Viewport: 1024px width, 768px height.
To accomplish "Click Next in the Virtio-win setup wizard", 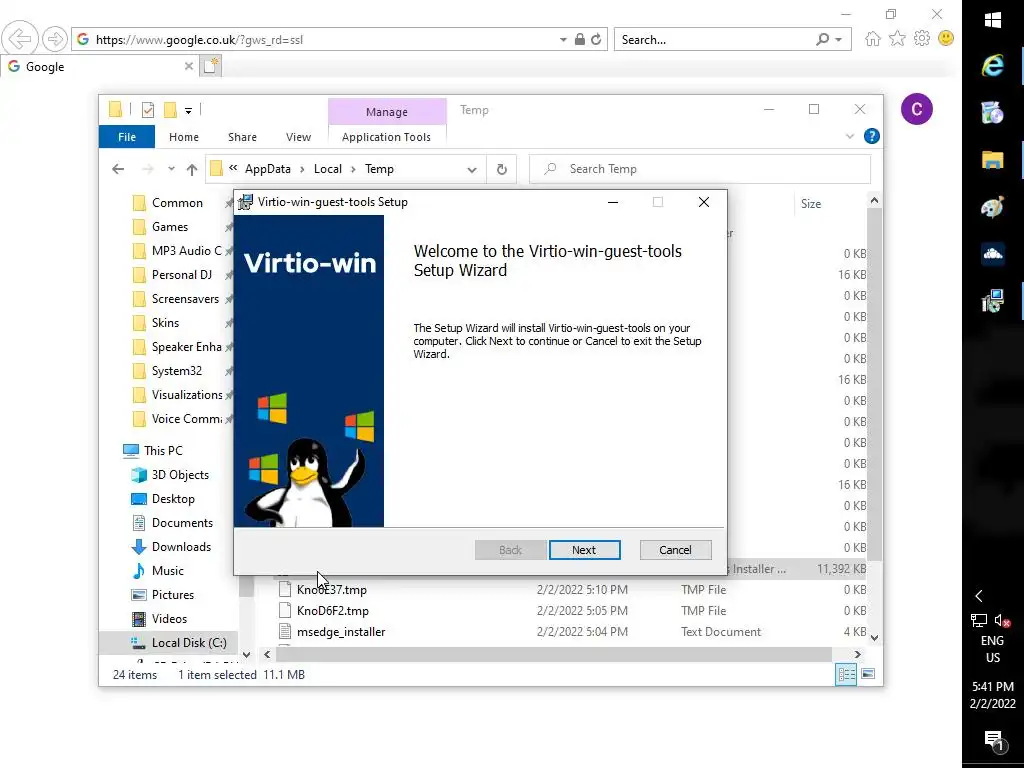I will [584, 550].
